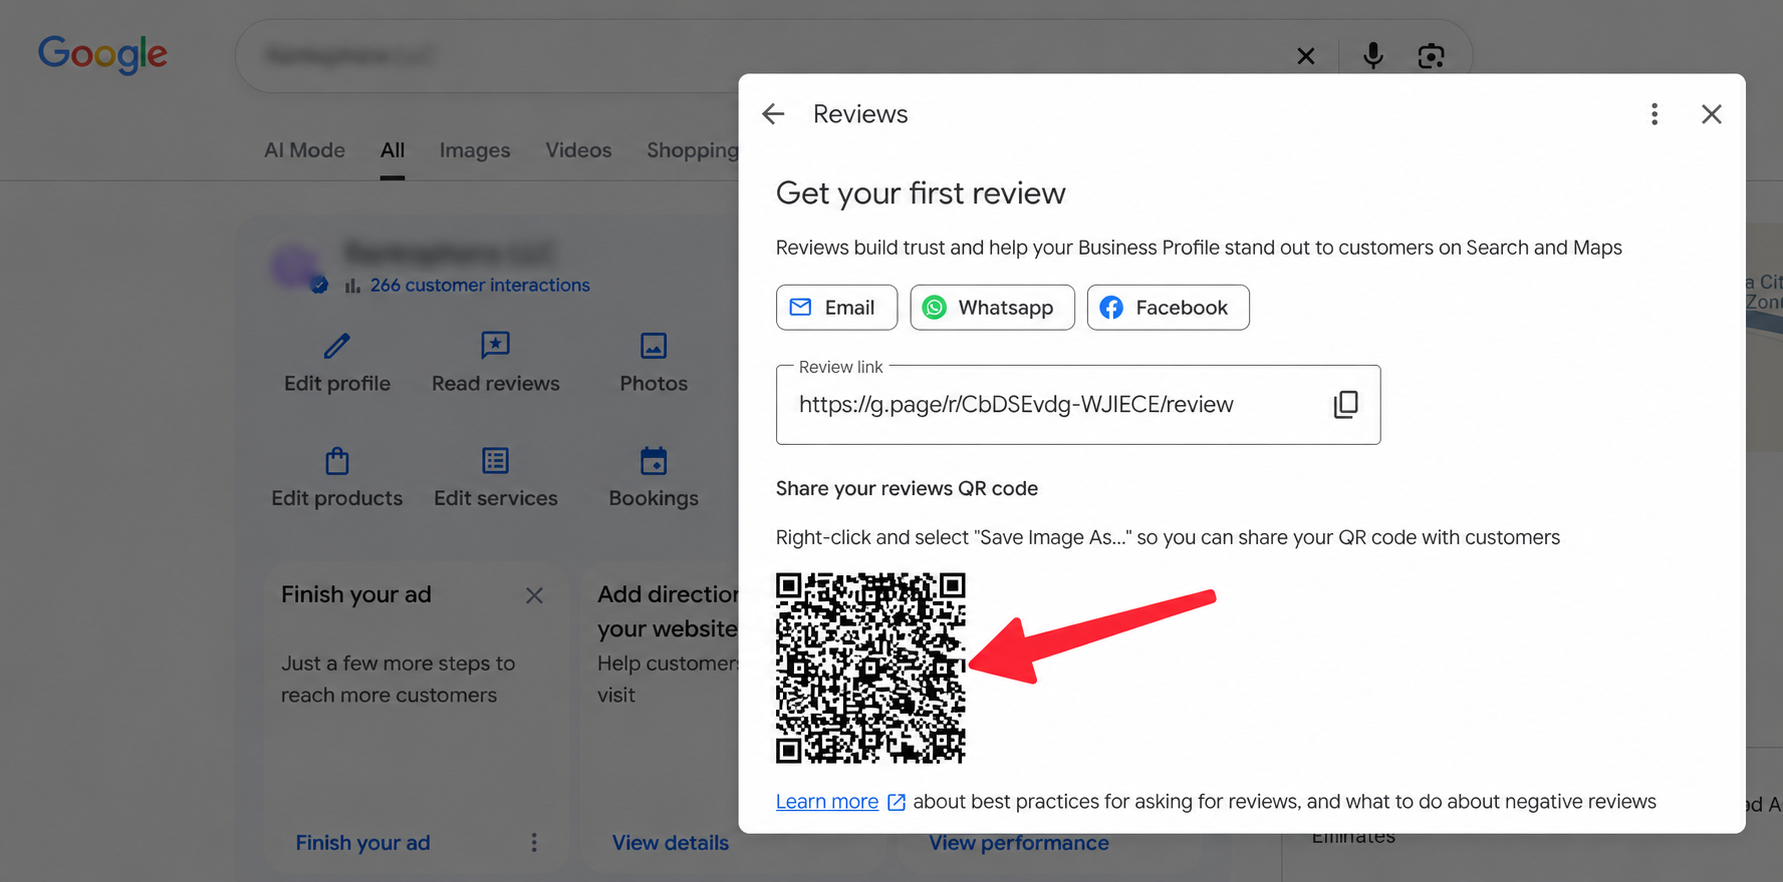Open Edit profile pencil icon
Viewport: 1783px width, 882px height.
337,346
